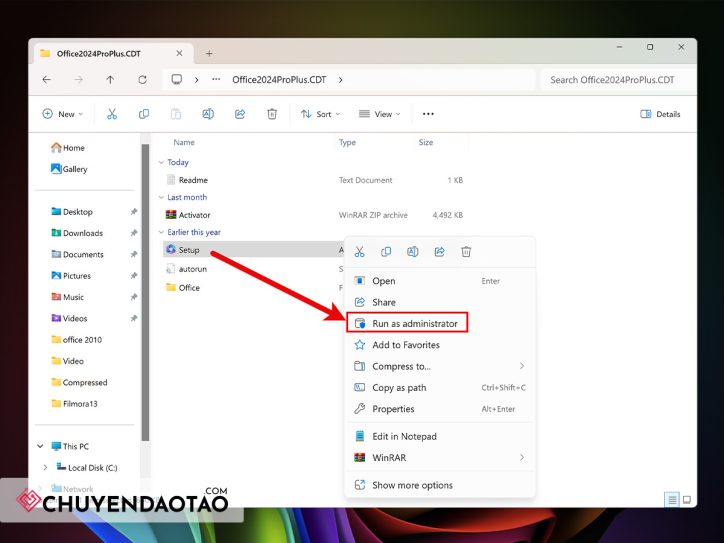
Task: Go back with the left arrow button
Action: (47, 80)
